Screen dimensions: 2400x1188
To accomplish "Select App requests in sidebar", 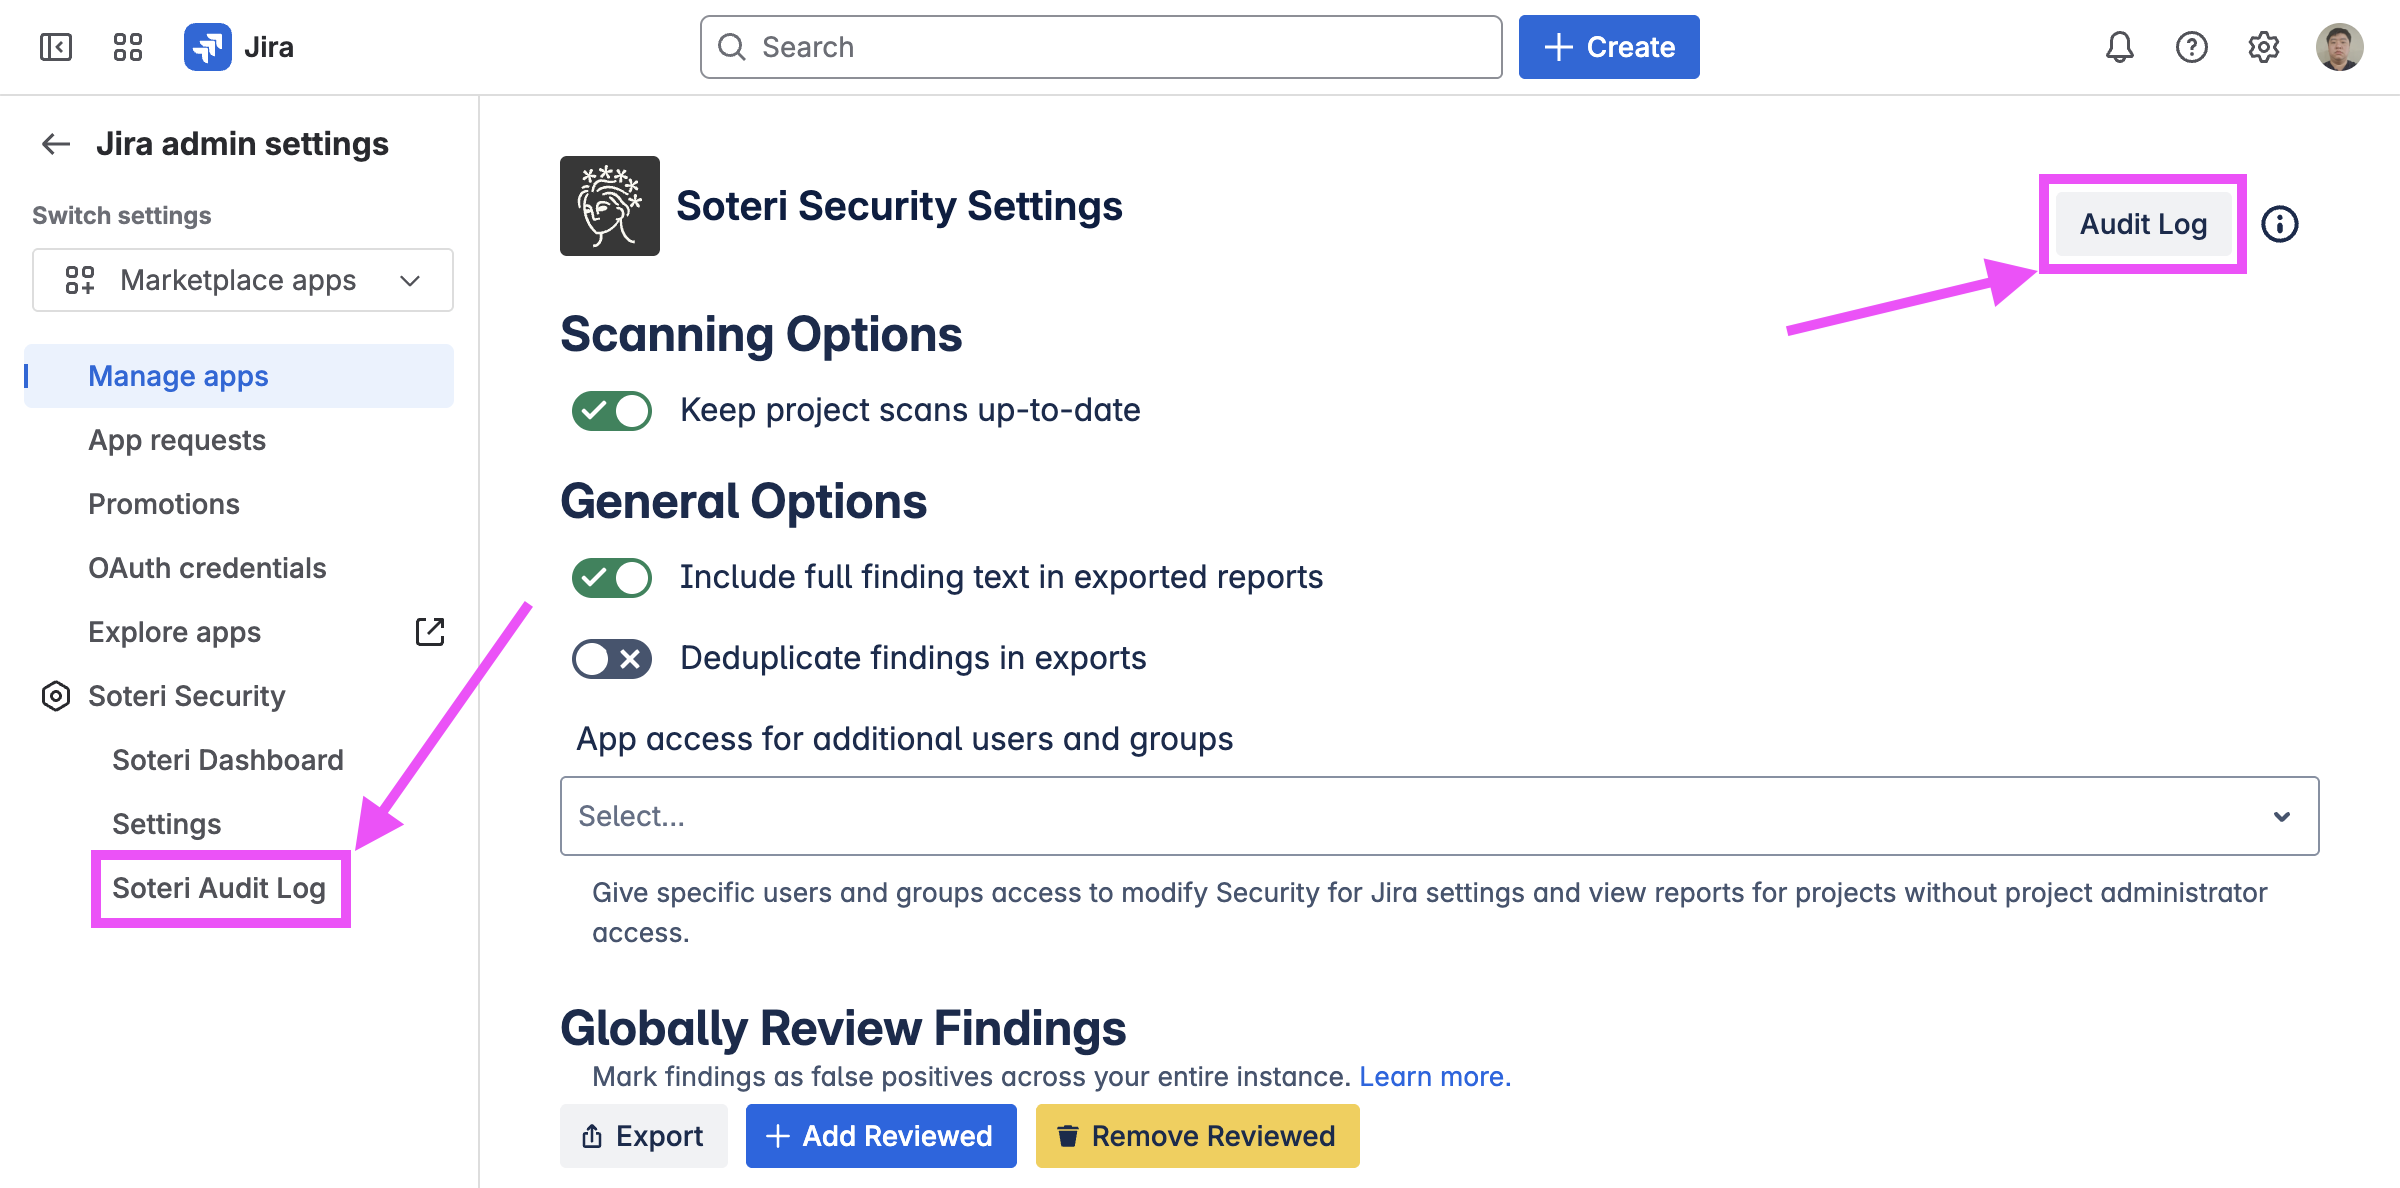I will tap(177, 440).
